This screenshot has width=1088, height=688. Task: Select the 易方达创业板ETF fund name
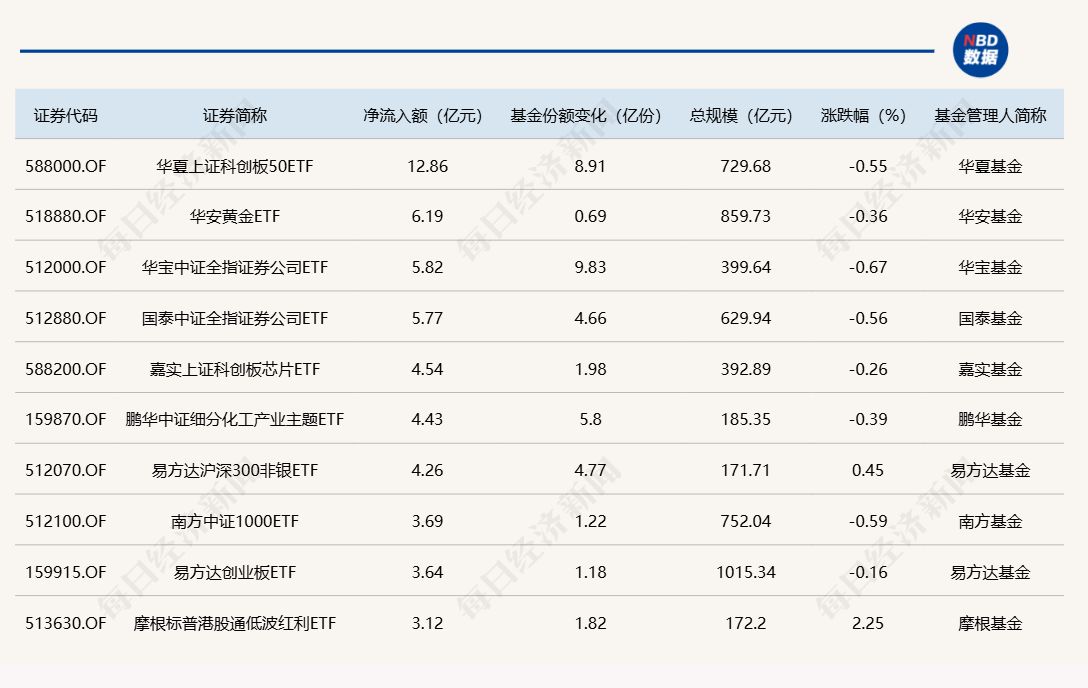click(235, 572)
